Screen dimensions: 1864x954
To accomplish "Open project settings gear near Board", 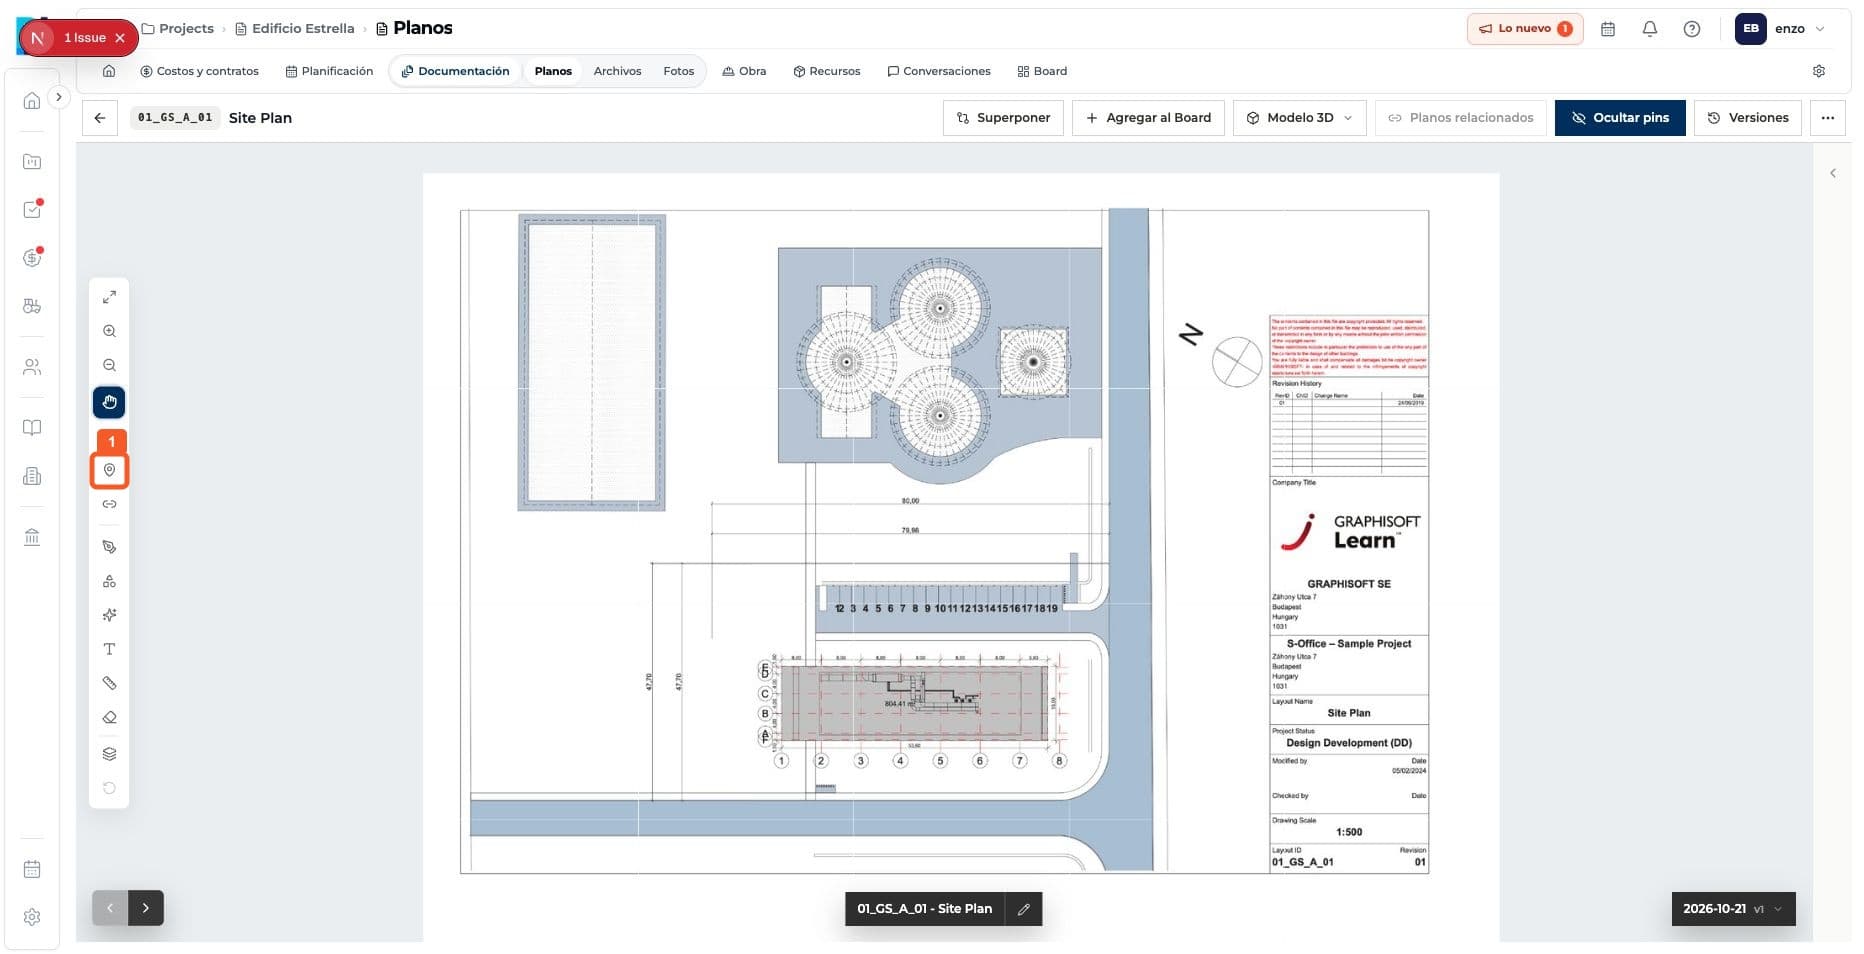I will pyautogui.click(x=1819, y=71).
